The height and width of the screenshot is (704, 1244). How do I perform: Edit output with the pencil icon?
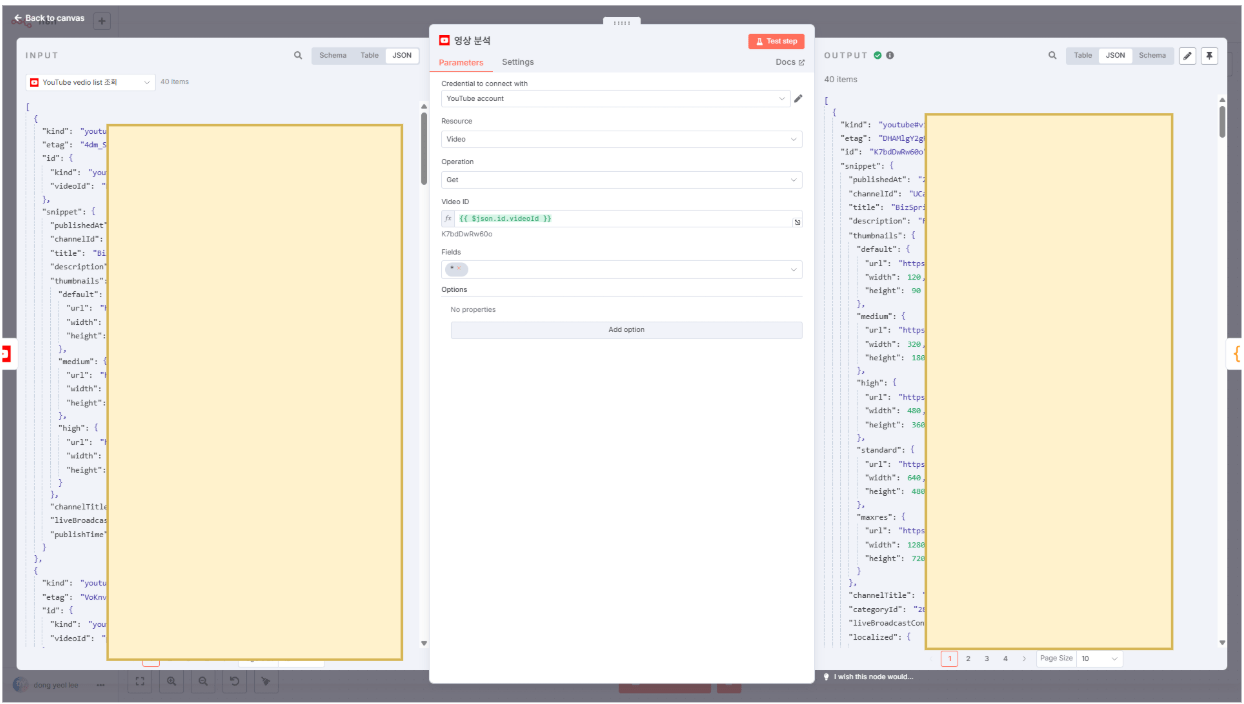coord(1187,56)
